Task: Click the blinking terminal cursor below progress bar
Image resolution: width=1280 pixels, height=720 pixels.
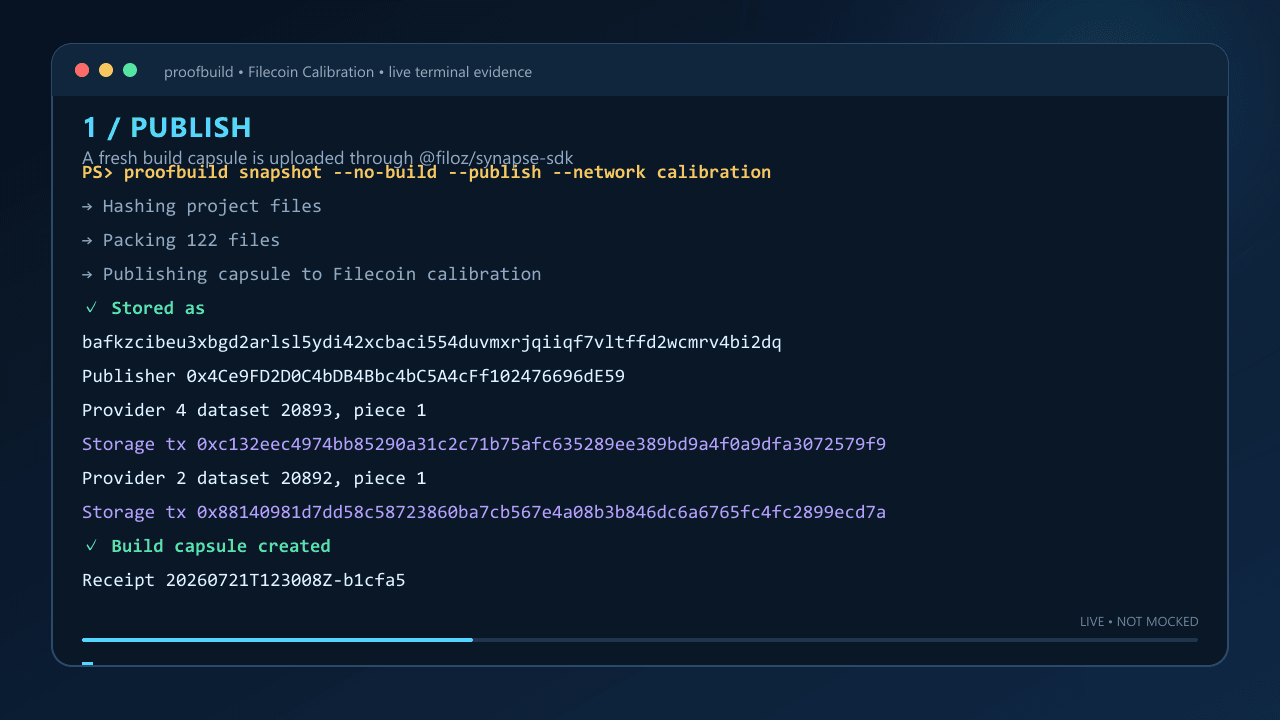Action: tap(87, 663)
